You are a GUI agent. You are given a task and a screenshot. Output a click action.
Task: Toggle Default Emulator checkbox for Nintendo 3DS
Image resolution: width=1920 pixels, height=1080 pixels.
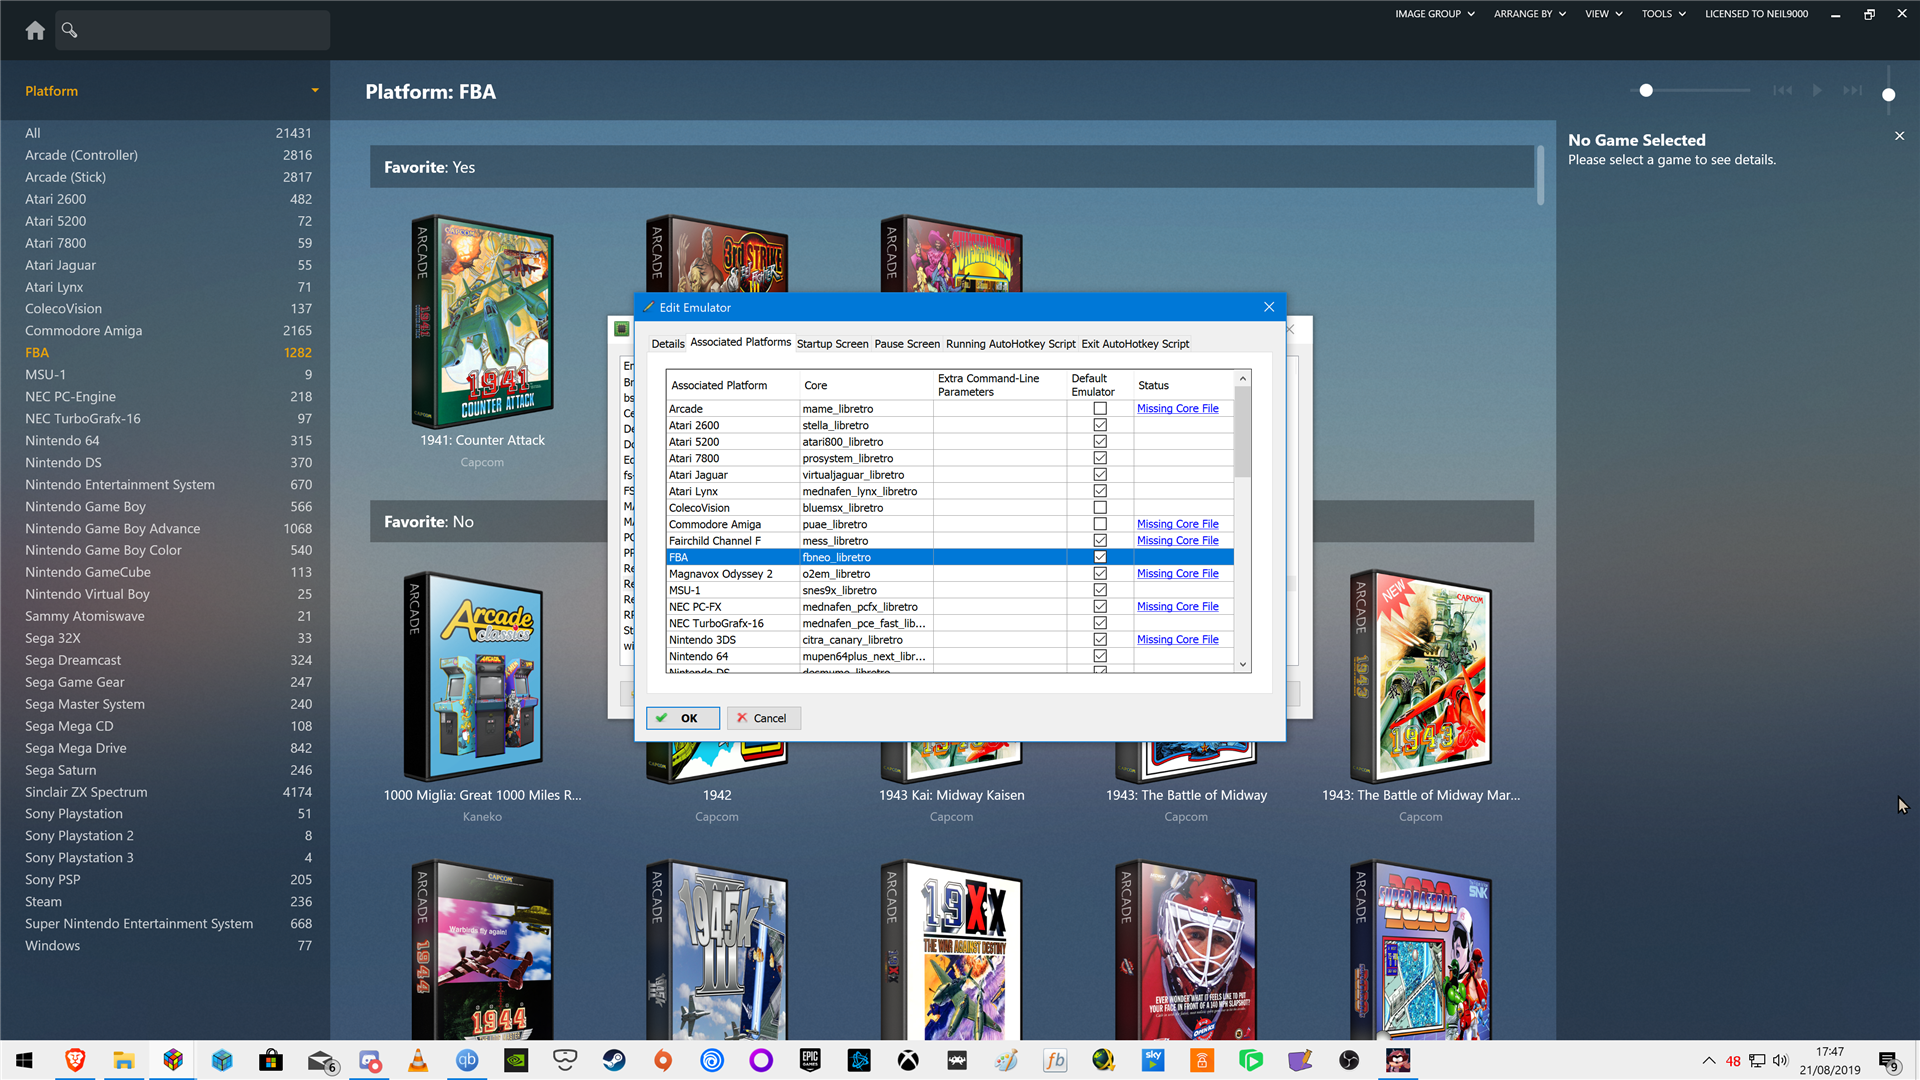coord(1100,639)
